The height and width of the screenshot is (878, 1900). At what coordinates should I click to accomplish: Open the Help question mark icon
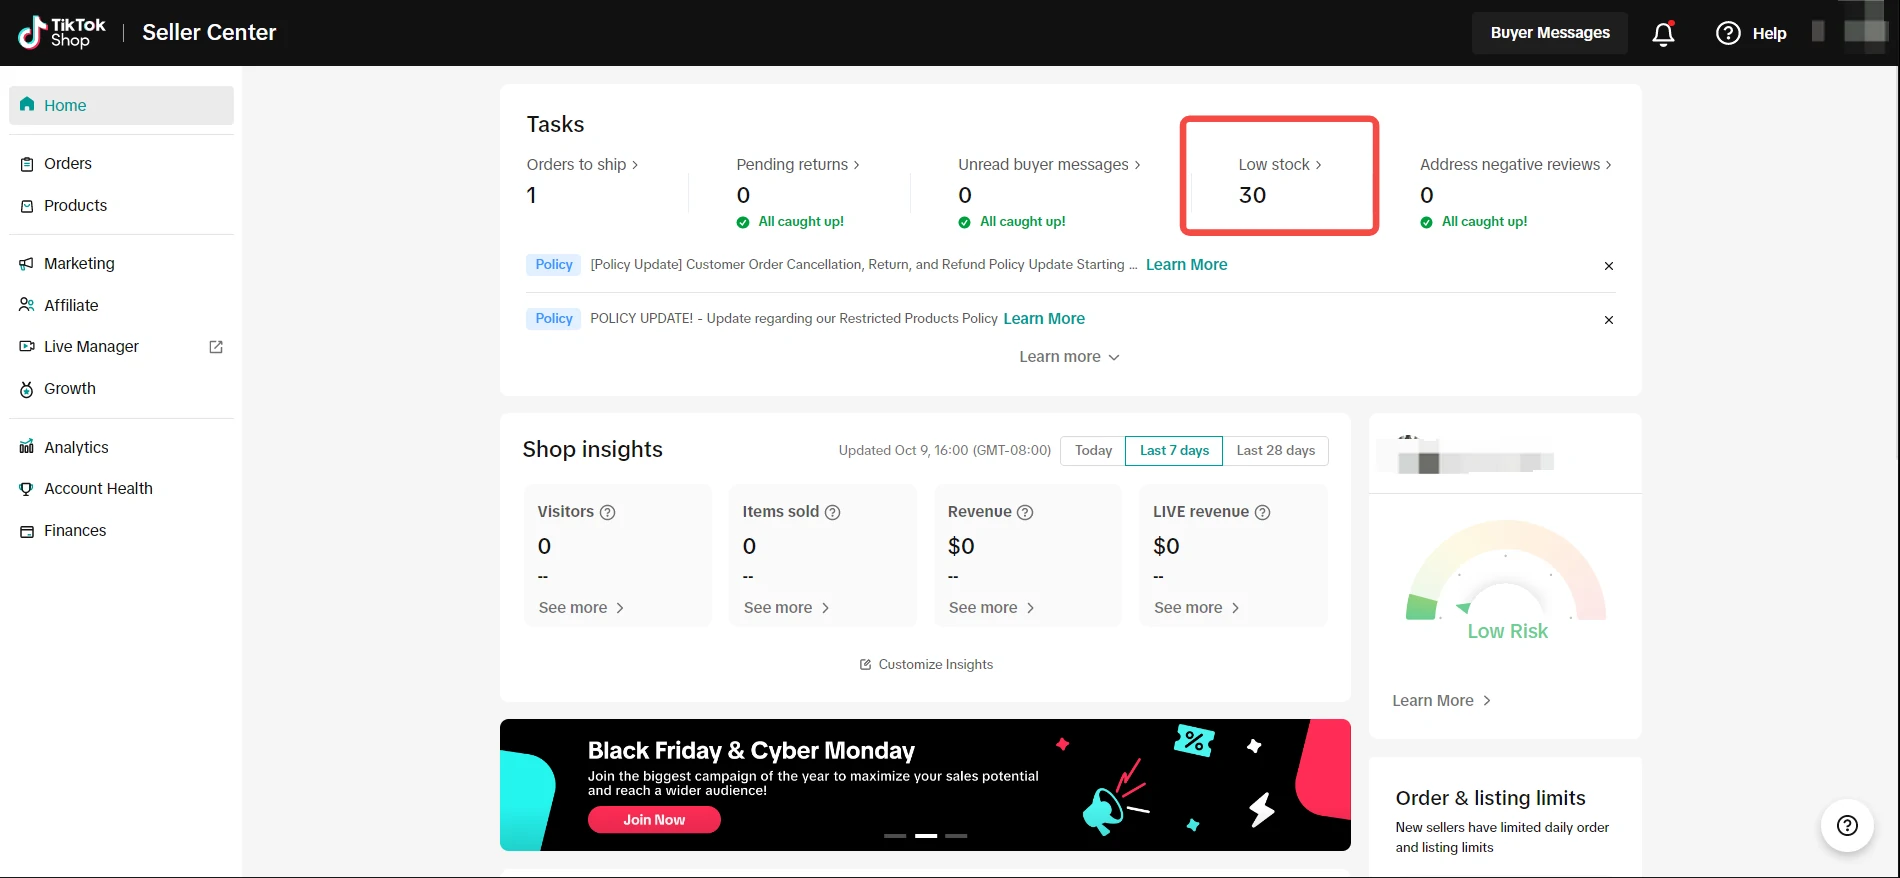(1728, 33)
